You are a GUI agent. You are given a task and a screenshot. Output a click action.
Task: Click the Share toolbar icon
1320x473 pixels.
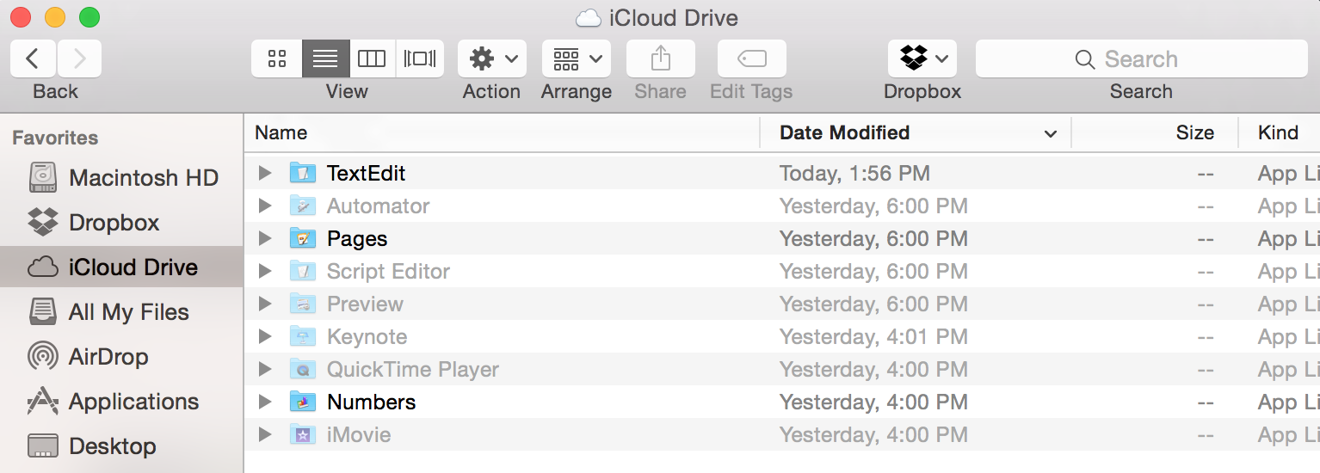(x=660, y=59)
